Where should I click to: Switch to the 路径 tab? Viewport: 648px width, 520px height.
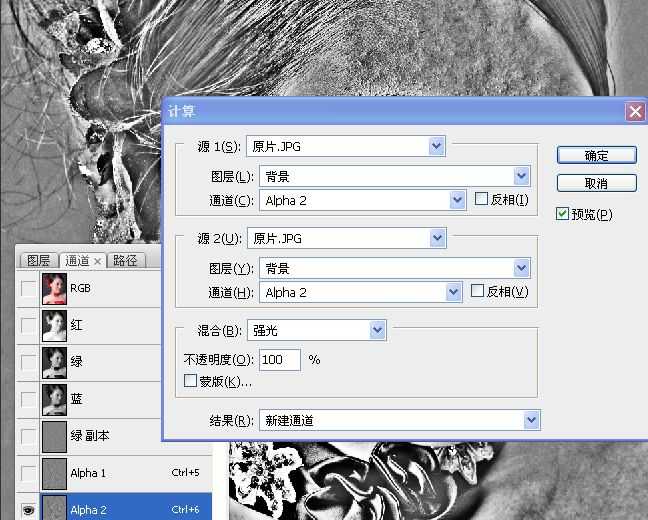[x=125, y=260]
